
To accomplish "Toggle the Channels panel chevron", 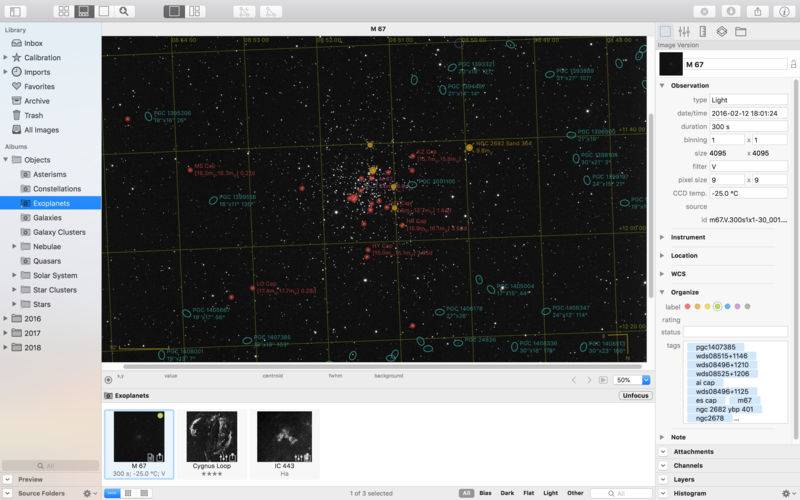I will pos(663,465).
